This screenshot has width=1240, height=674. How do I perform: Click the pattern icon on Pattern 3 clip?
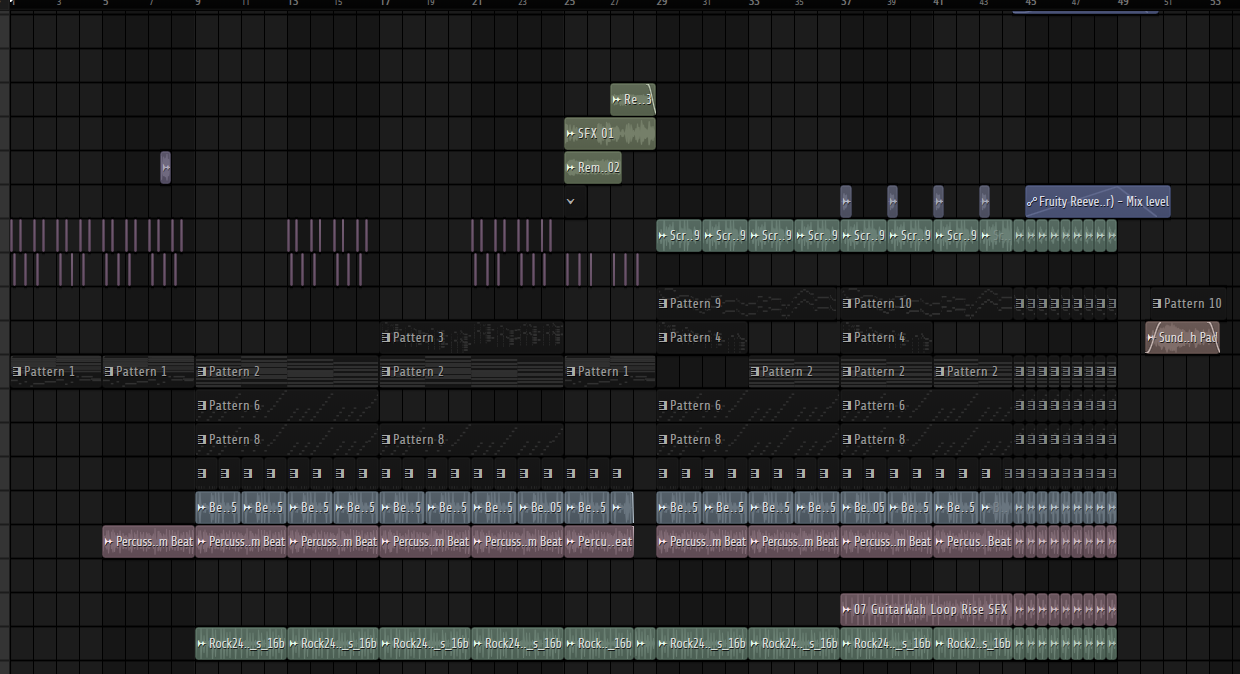(386, 337)
